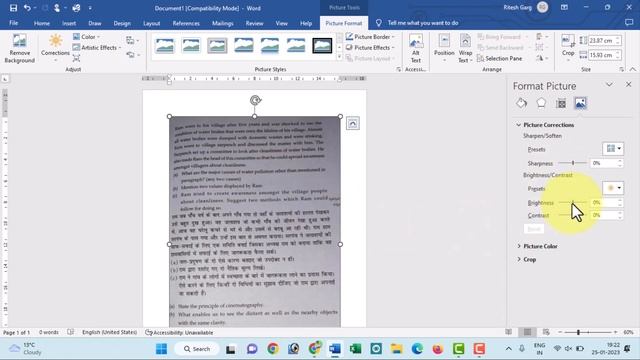Open the Windows Start menu
This screenshot has width=640, height=360.
tap(161, 349)
